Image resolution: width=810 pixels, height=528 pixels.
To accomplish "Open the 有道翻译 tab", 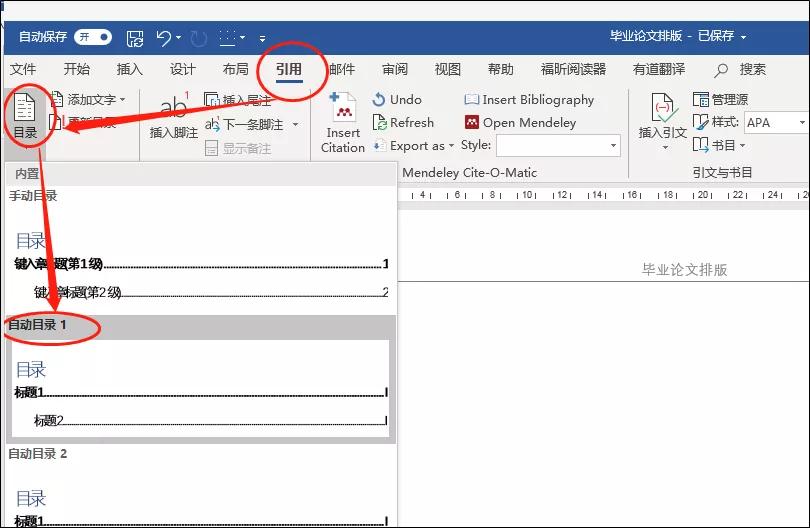I will coord(659,69).
